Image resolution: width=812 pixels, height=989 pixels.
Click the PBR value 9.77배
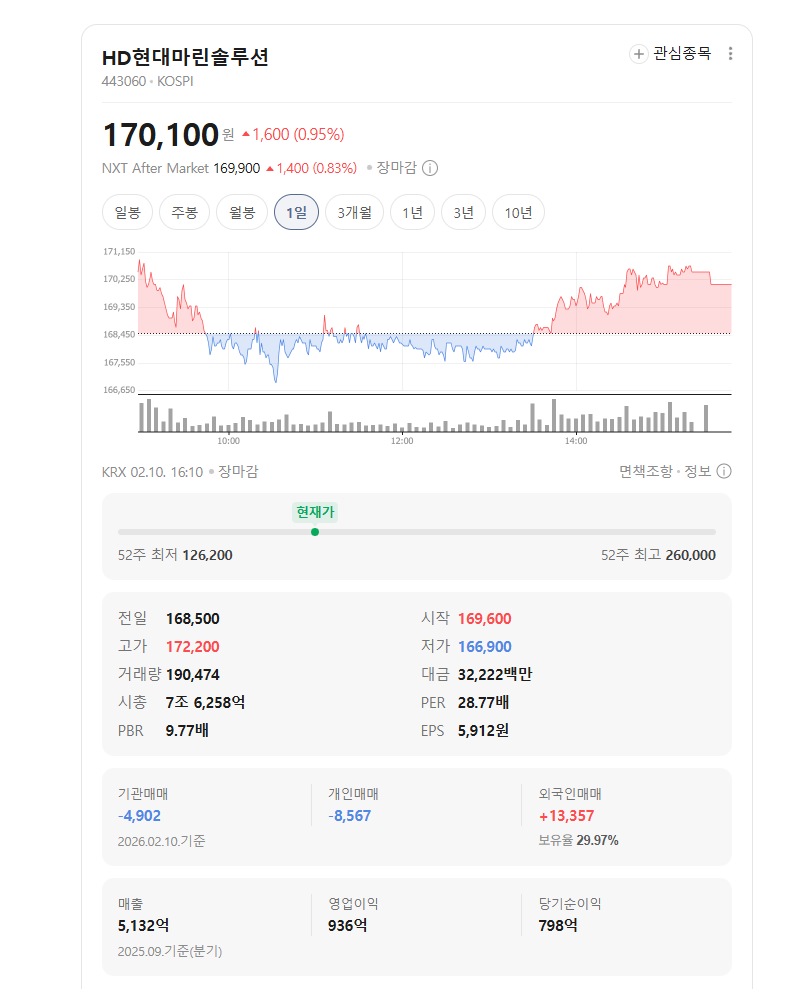[x=187, y=730]
